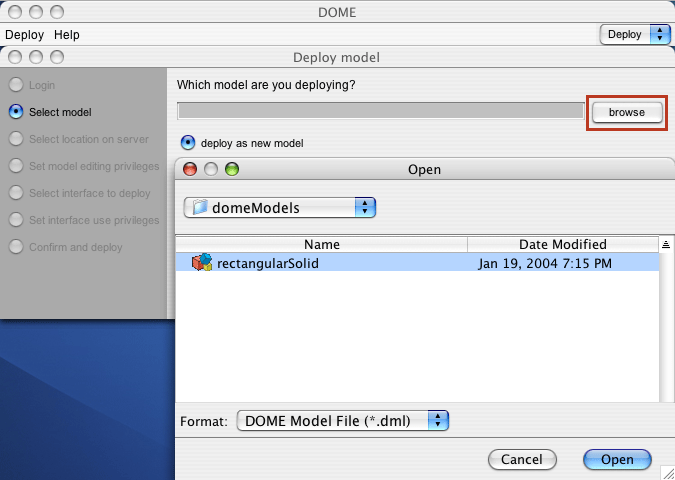Open the Deploy mode dropdown at top right
This screenshot has width=675, height=480.
pos(635,34)
